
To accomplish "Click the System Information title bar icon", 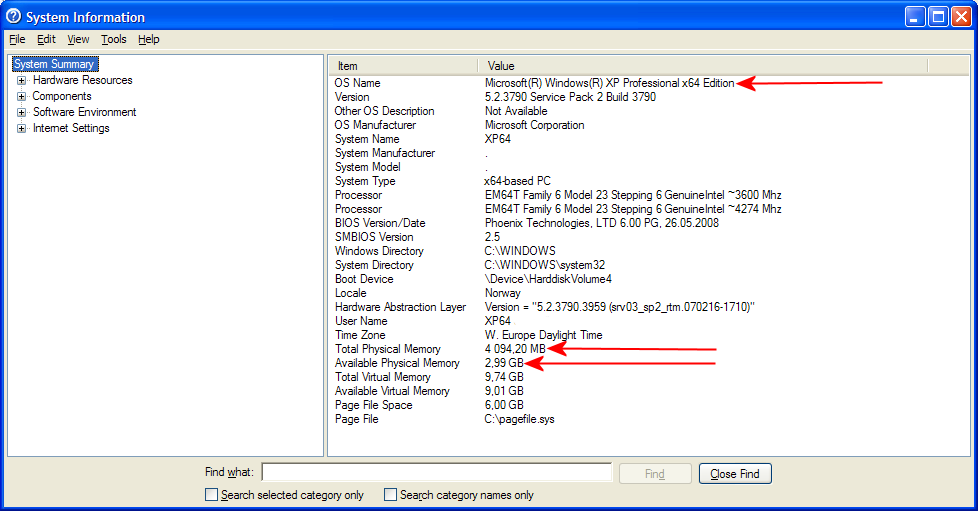I will tap(13, 16).
